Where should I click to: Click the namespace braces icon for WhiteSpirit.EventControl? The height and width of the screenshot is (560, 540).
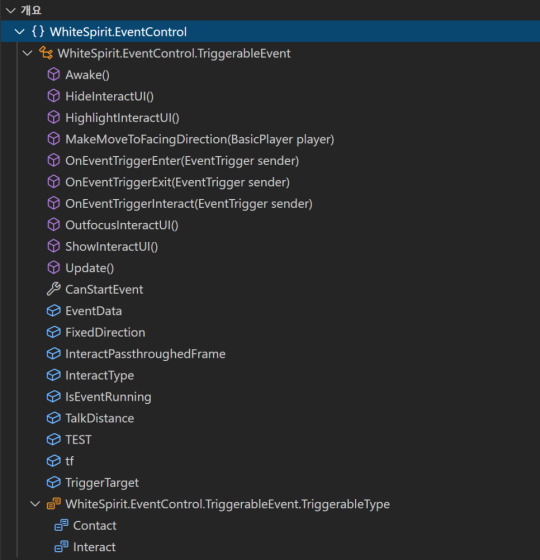click(38, 31)
